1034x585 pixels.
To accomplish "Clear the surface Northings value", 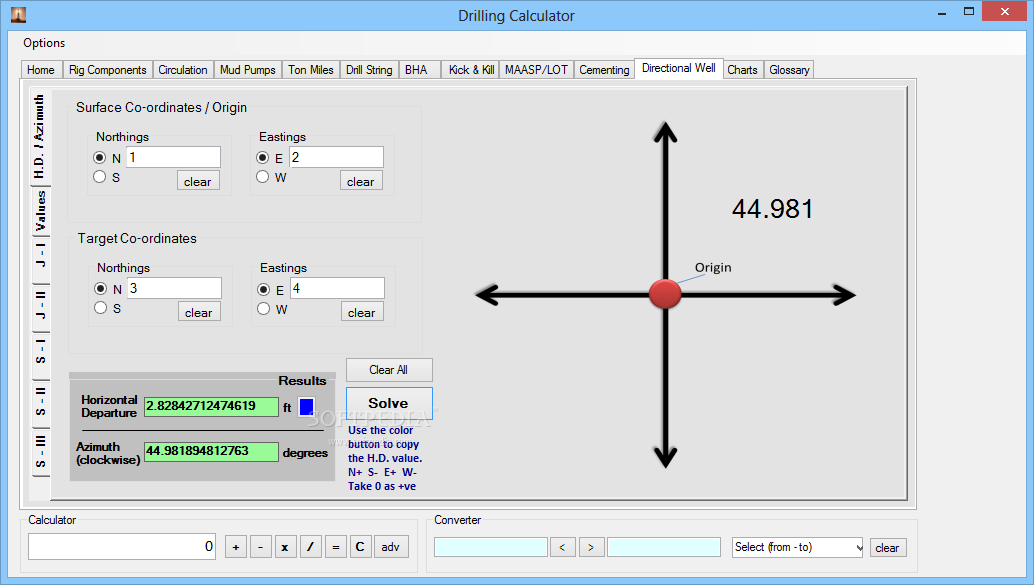I will (198, 181).
